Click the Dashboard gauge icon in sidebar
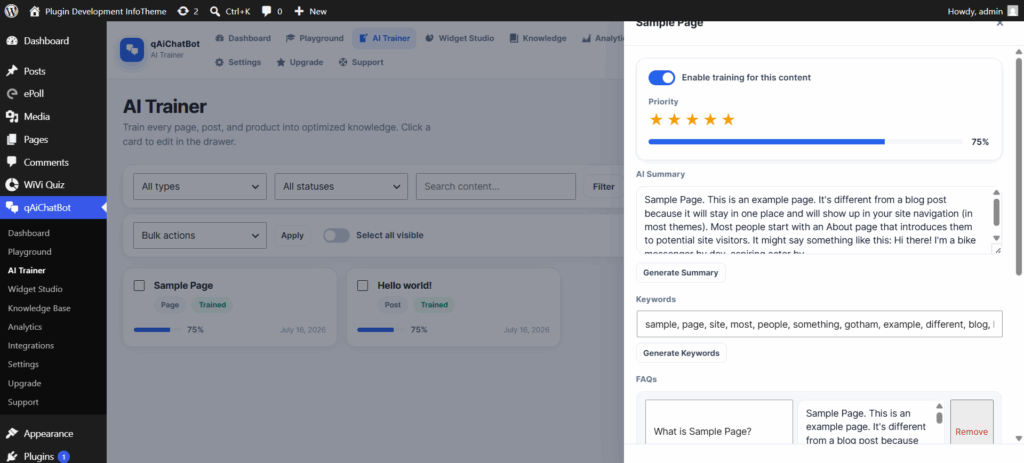The image size is (1024, 463). tap(12, 41)
